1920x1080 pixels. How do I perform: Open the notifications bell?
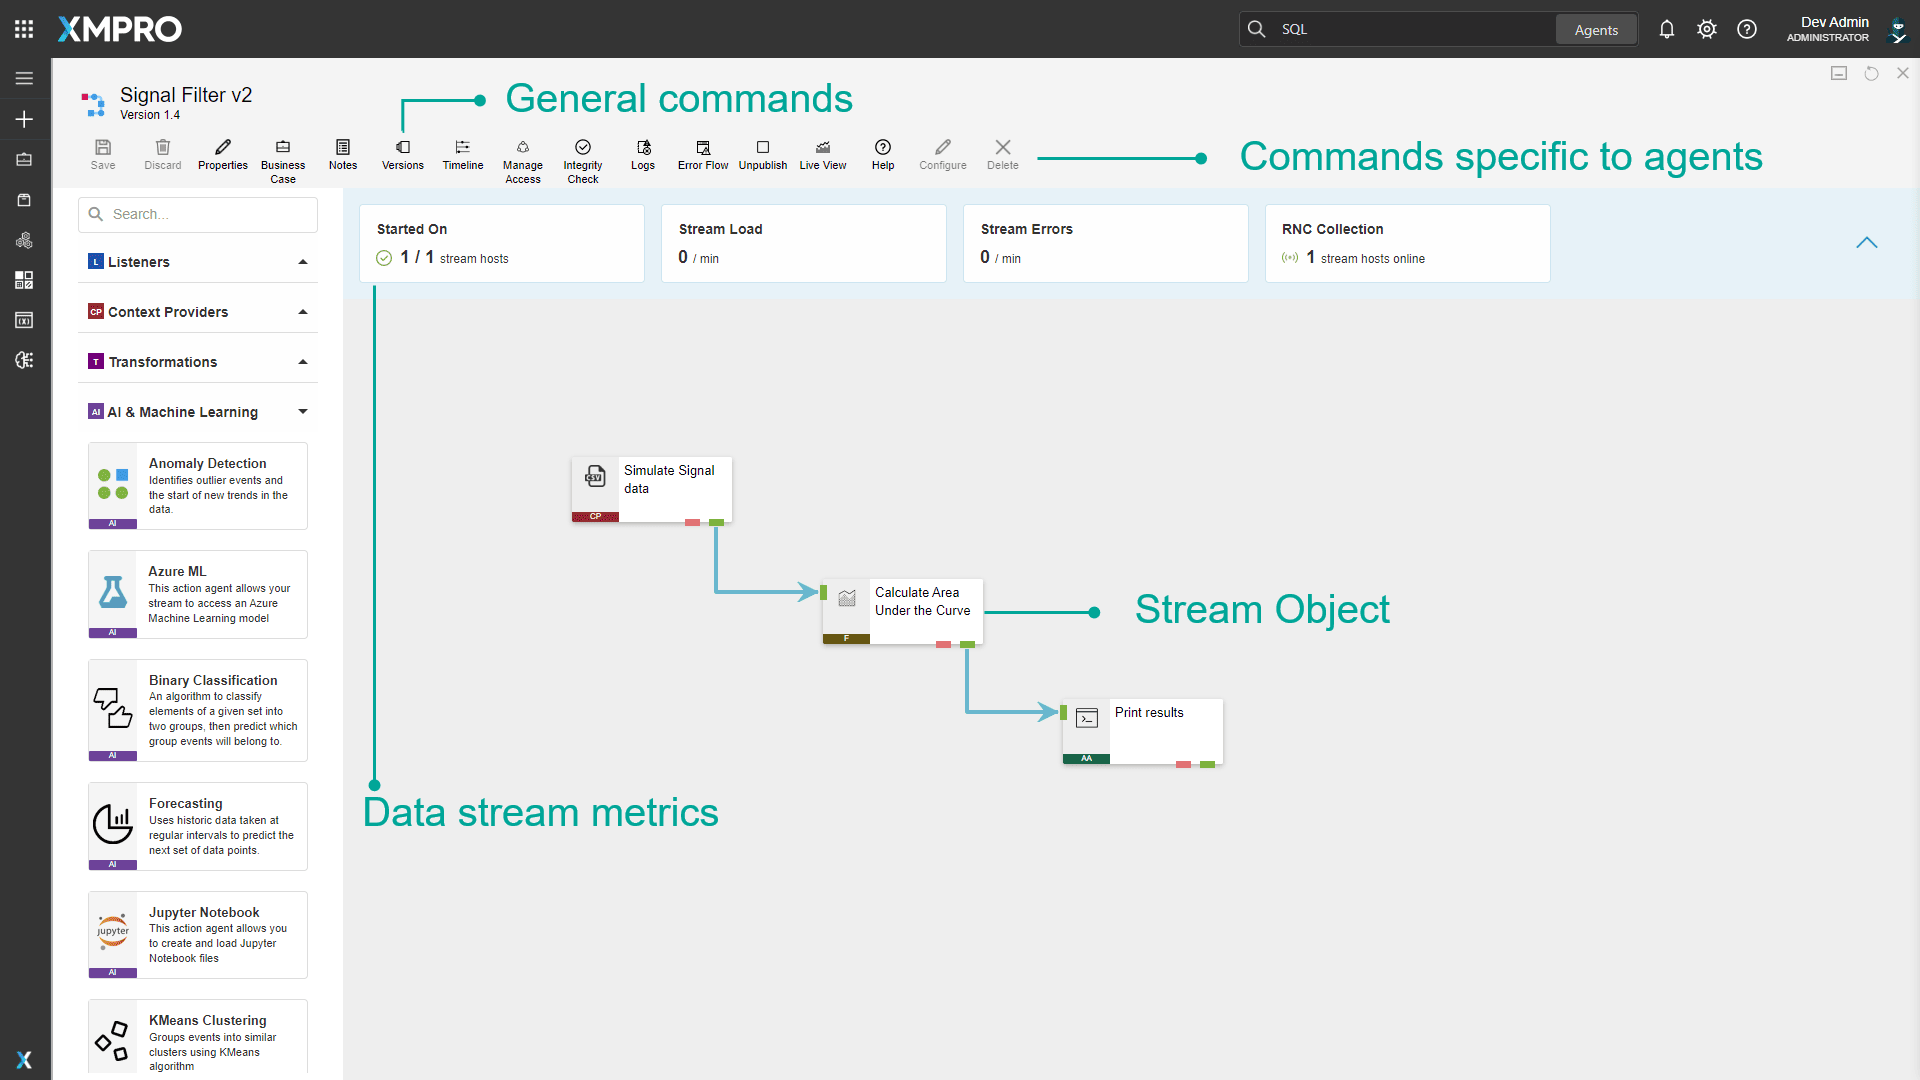click(x=1666, y=29)
